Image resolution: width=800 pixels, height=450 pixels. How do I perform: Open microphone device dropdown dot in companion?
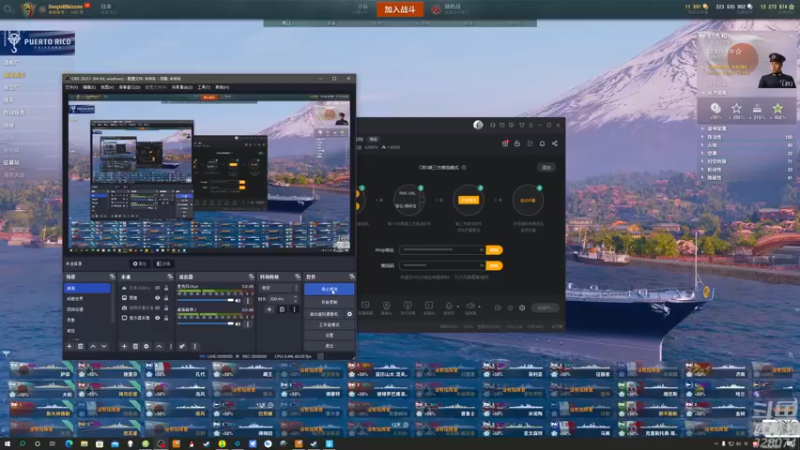coord(457,307)
